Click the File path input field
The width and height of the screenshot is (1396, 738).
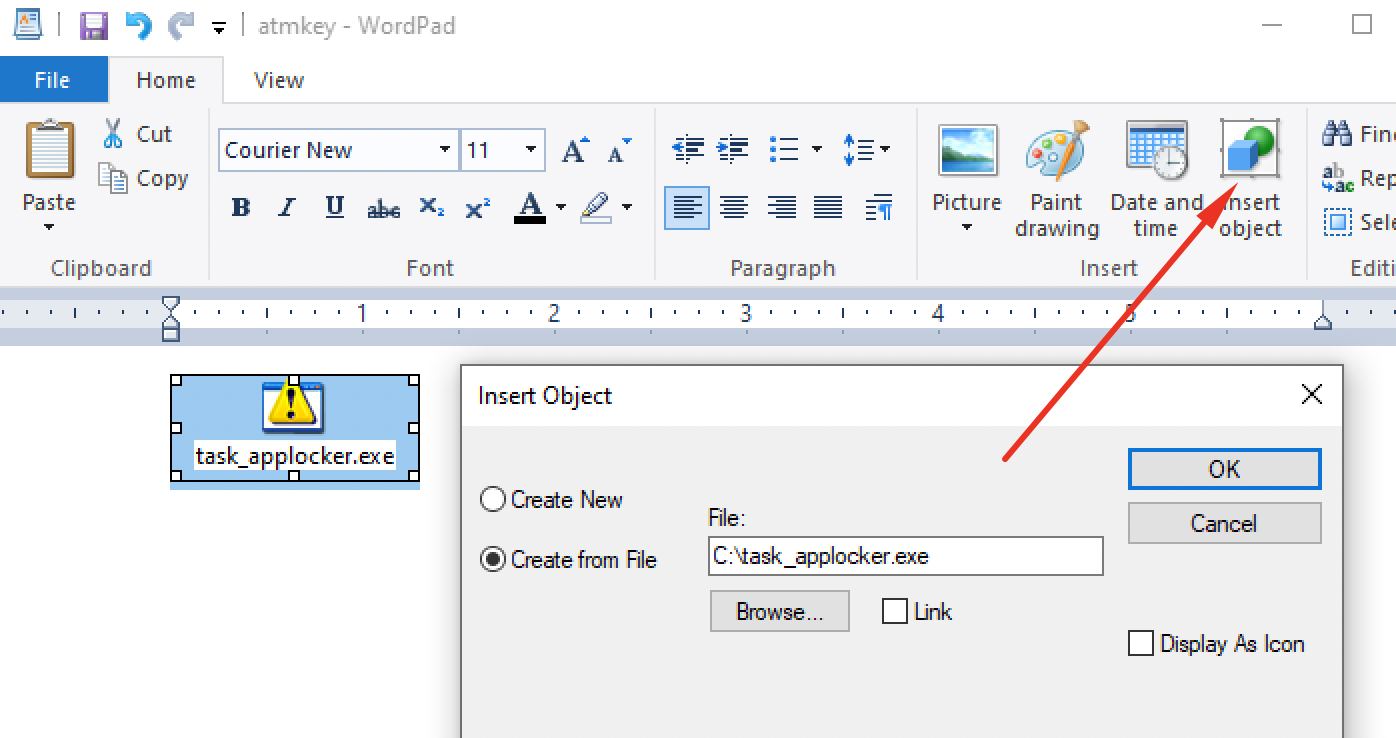tap(905, 556)
